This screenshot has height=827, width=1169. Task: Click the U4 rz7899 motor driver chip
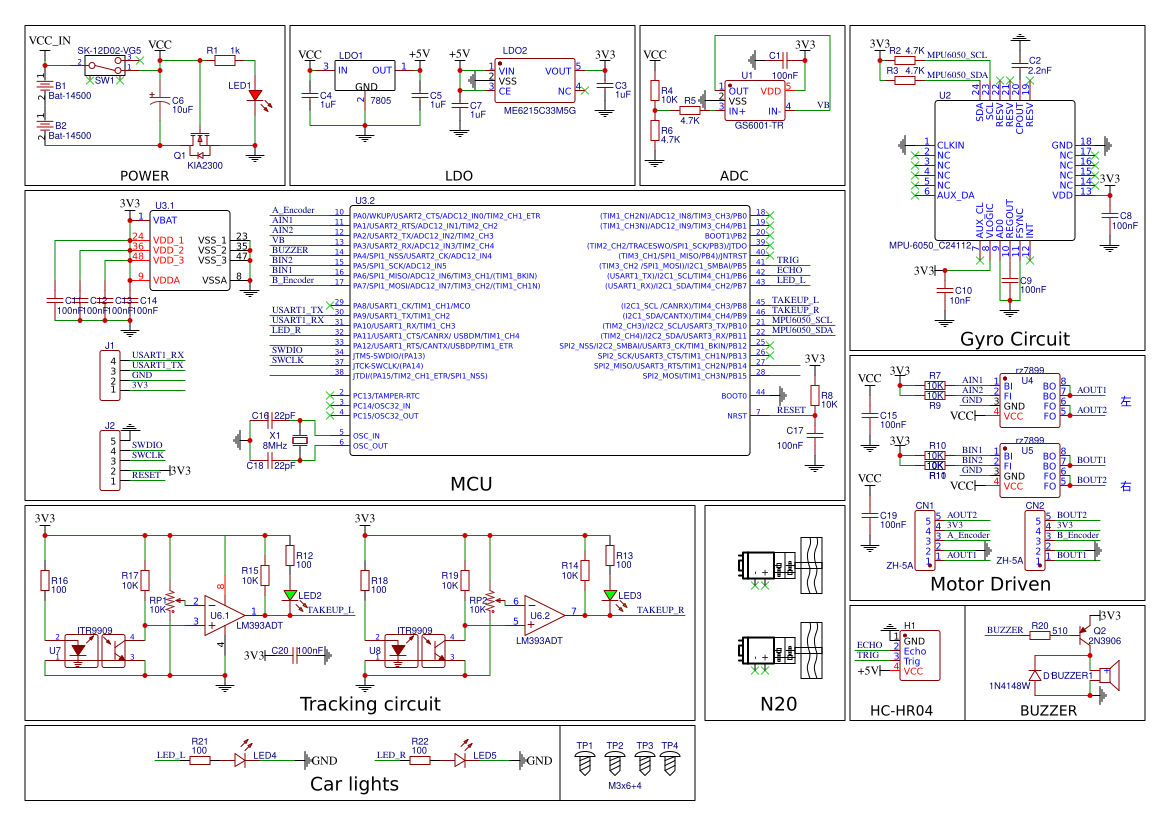pos(1029,400)
